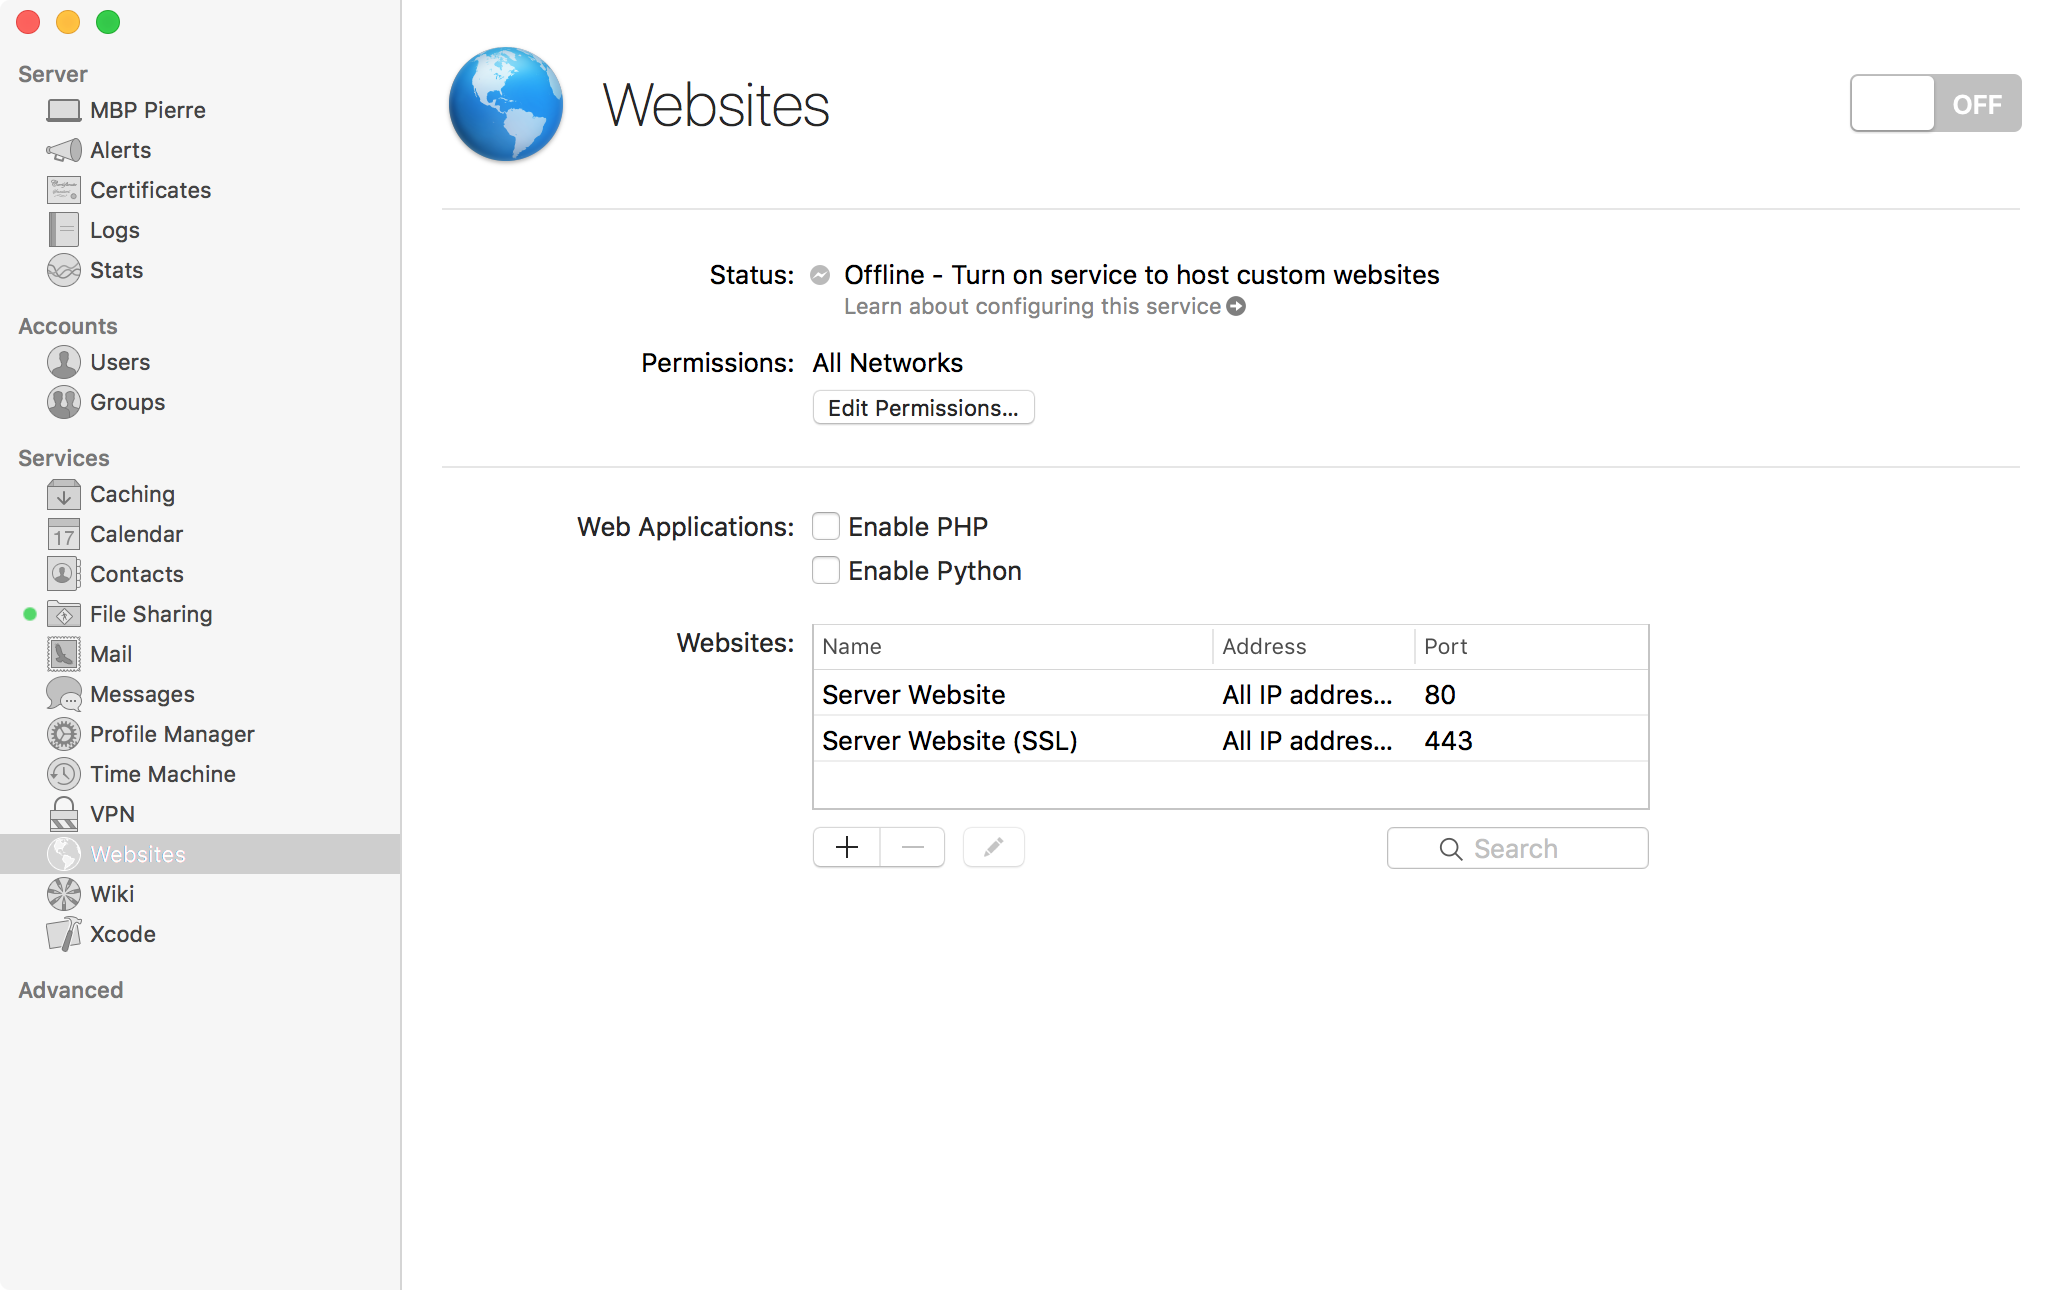Select the Server Website (SSL) row name
This screenshot has height=1290, width=2060.
(949, 741)
